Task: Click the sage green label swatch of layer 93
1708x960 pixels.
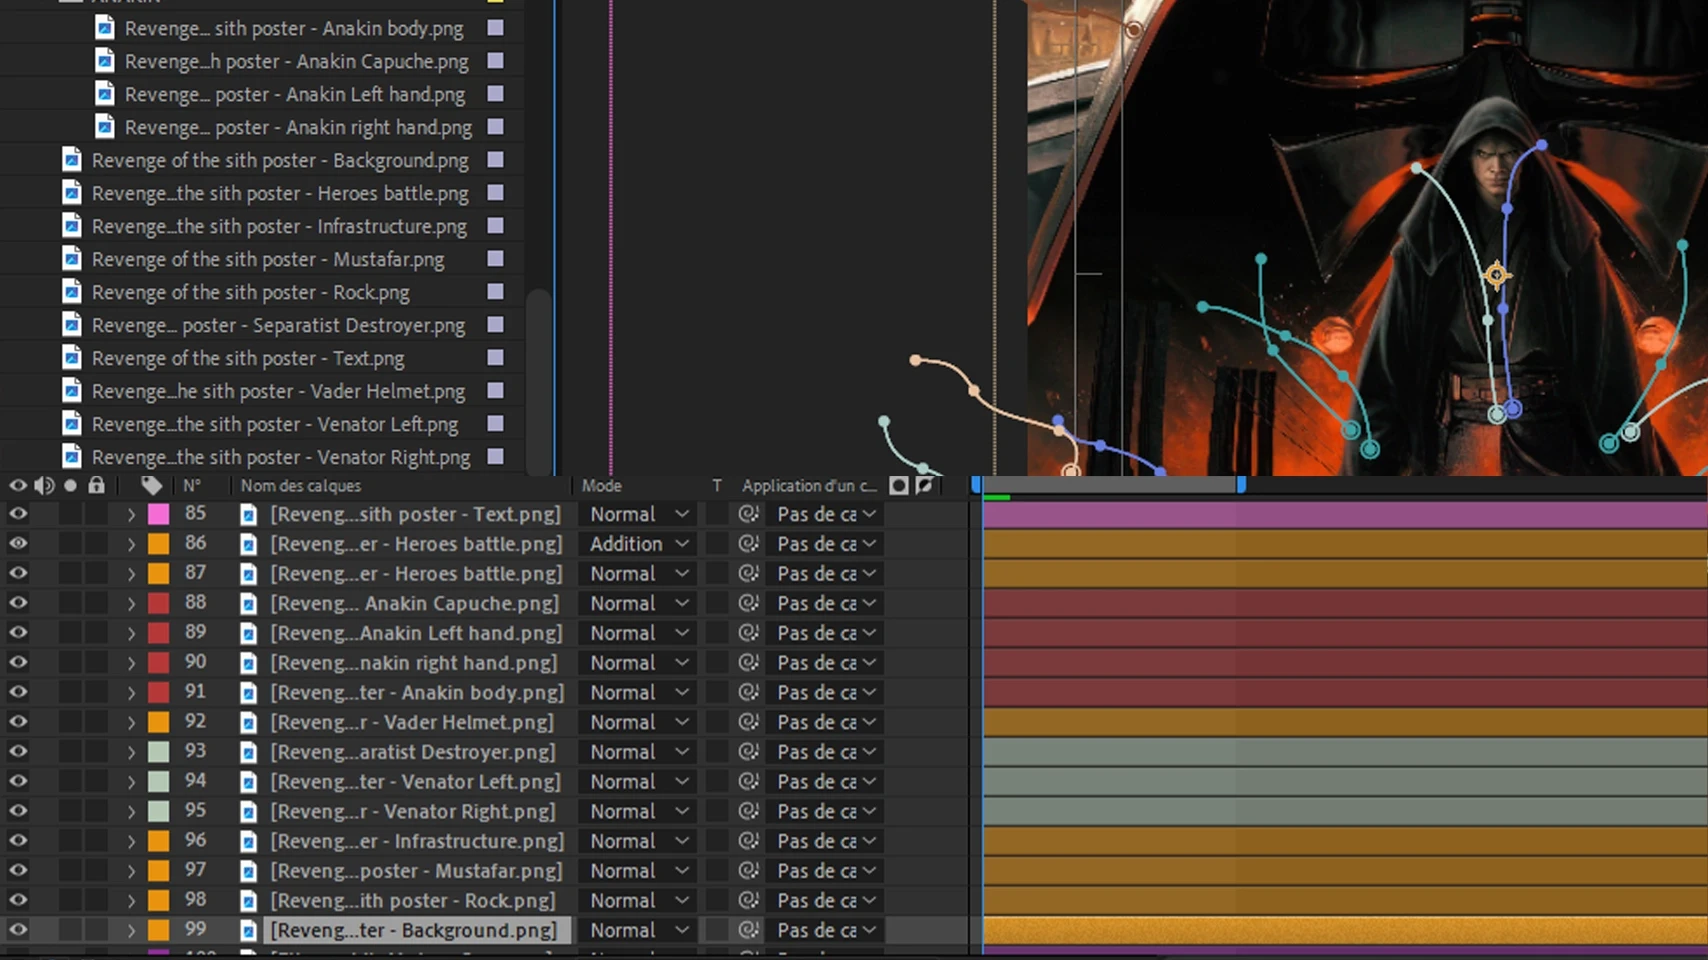Action: pos(158,752)
